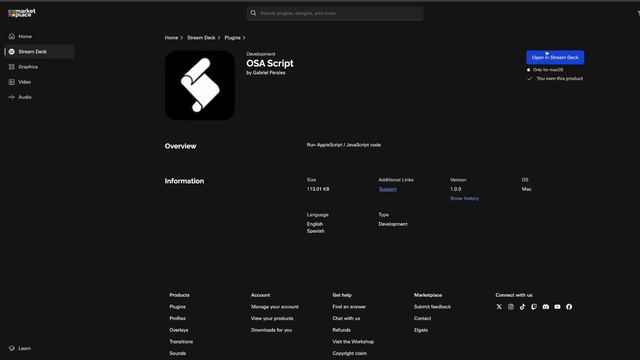Click the OSA Script title text
The height and width of the screenshot is (360, 640).
click(x=270, y=63)
